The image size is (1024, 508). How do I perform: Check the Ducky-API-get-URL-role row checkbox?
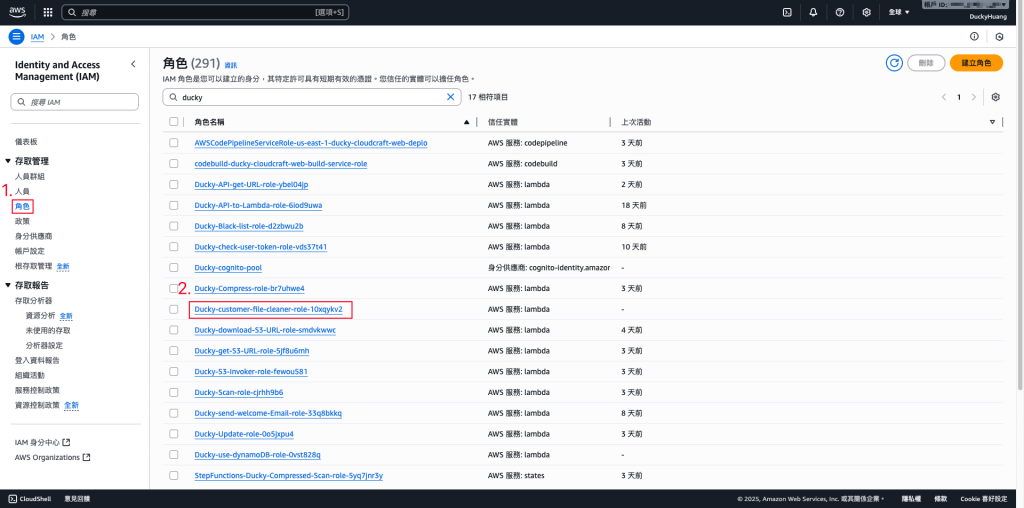[x=174, y=184]
